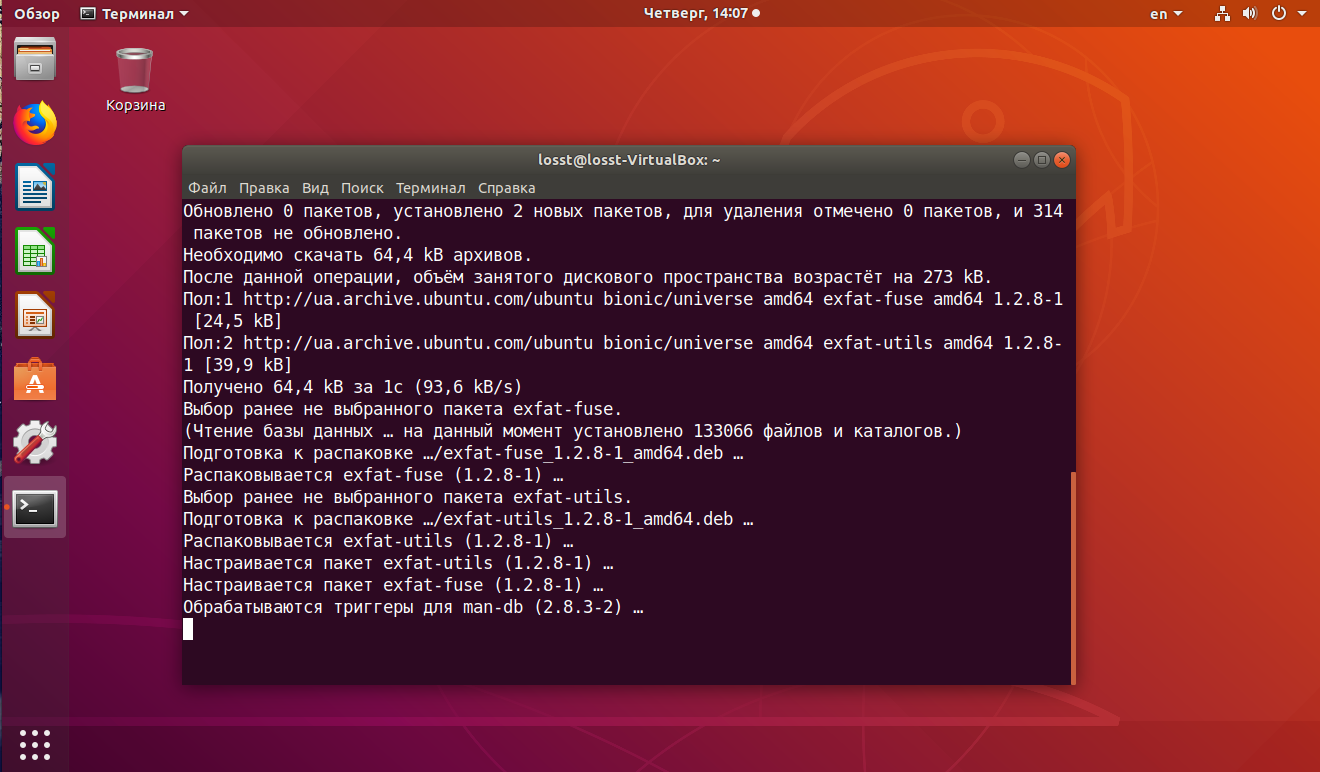Click the line starting 'Подготовка к распаковке …/exfat-utils'
The width and height of the screenshot is (1320, 772).
(467, 519)
